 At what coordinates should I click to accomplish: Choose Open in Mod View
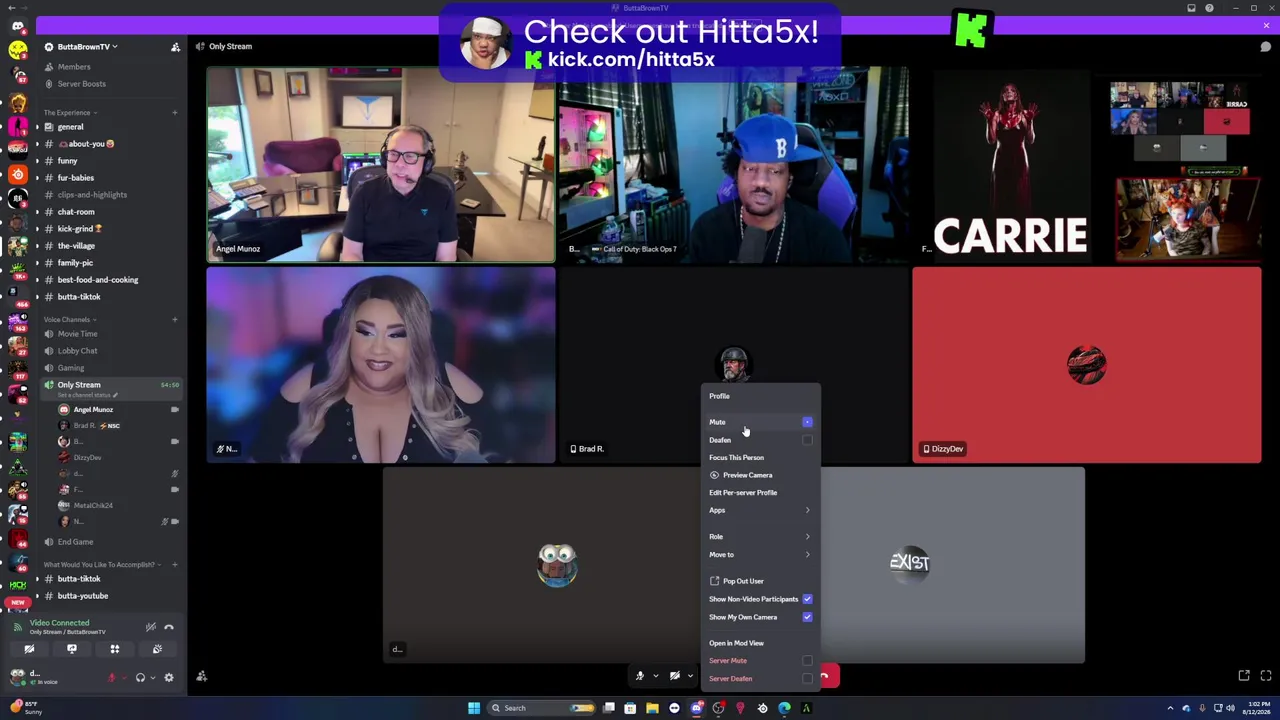pos(760,643)
